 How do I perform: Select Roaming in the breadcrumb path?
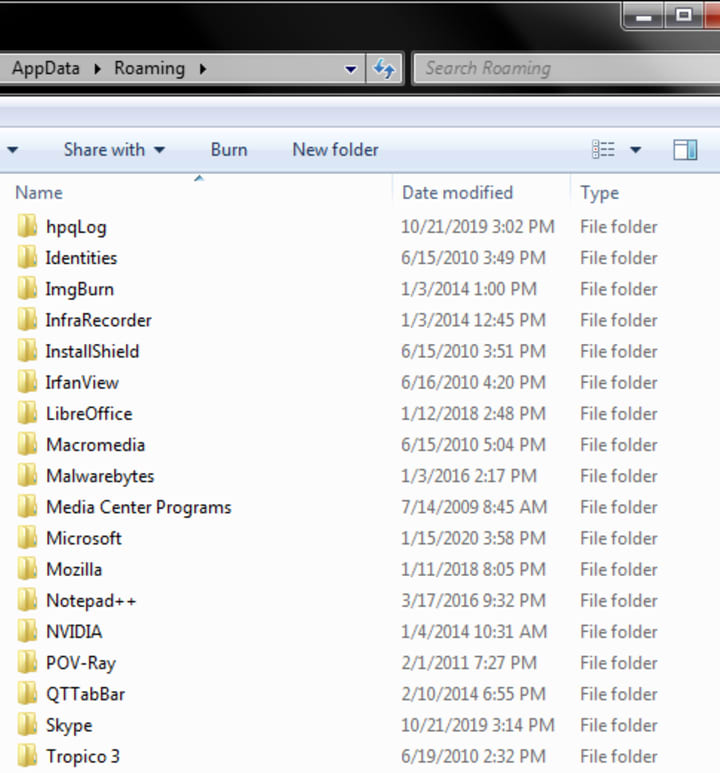click(149, 69)
